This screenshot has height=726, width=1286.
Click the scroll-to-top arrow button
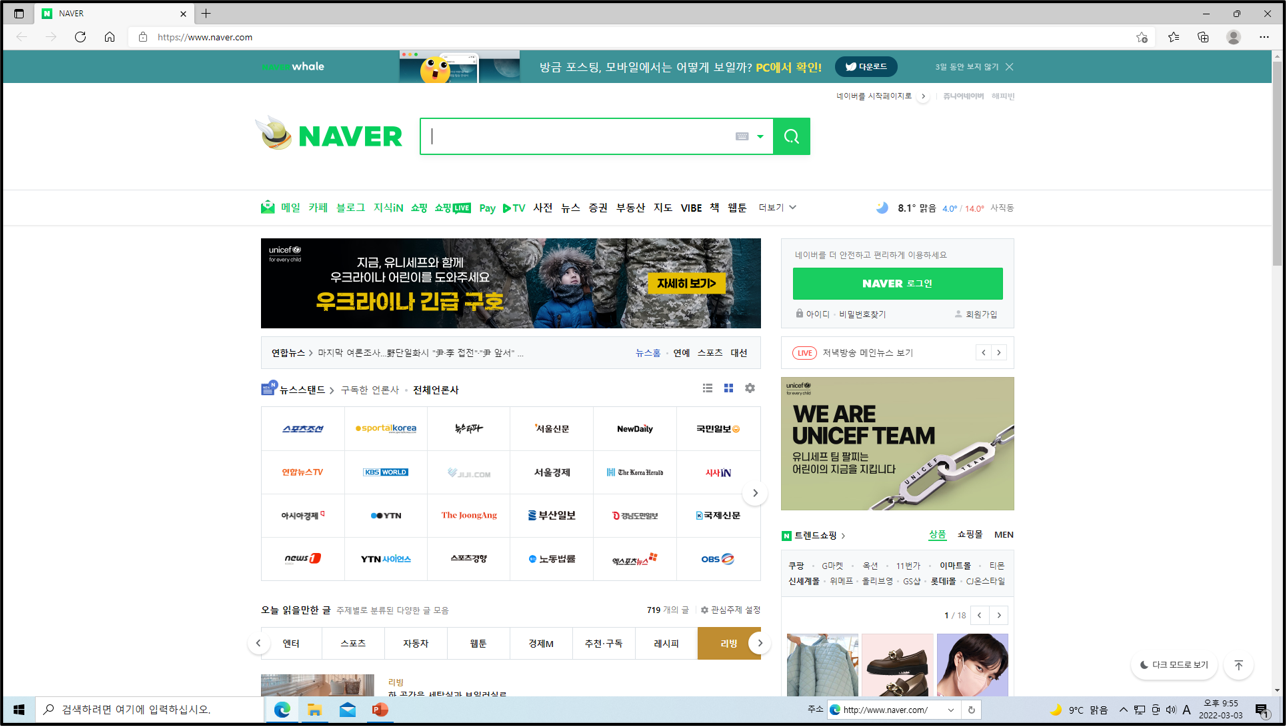[1238, 665]
